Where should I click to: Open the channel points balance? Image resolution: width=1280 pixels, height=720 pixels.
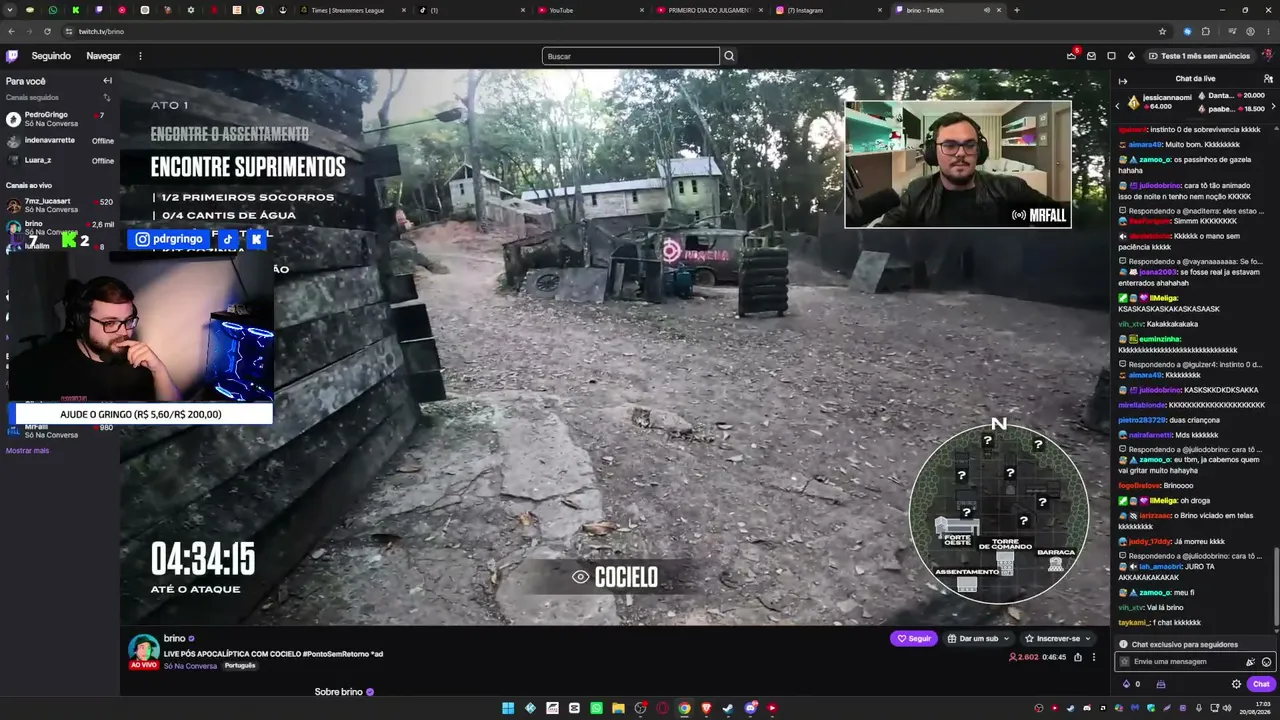[x=1131, y=684]
